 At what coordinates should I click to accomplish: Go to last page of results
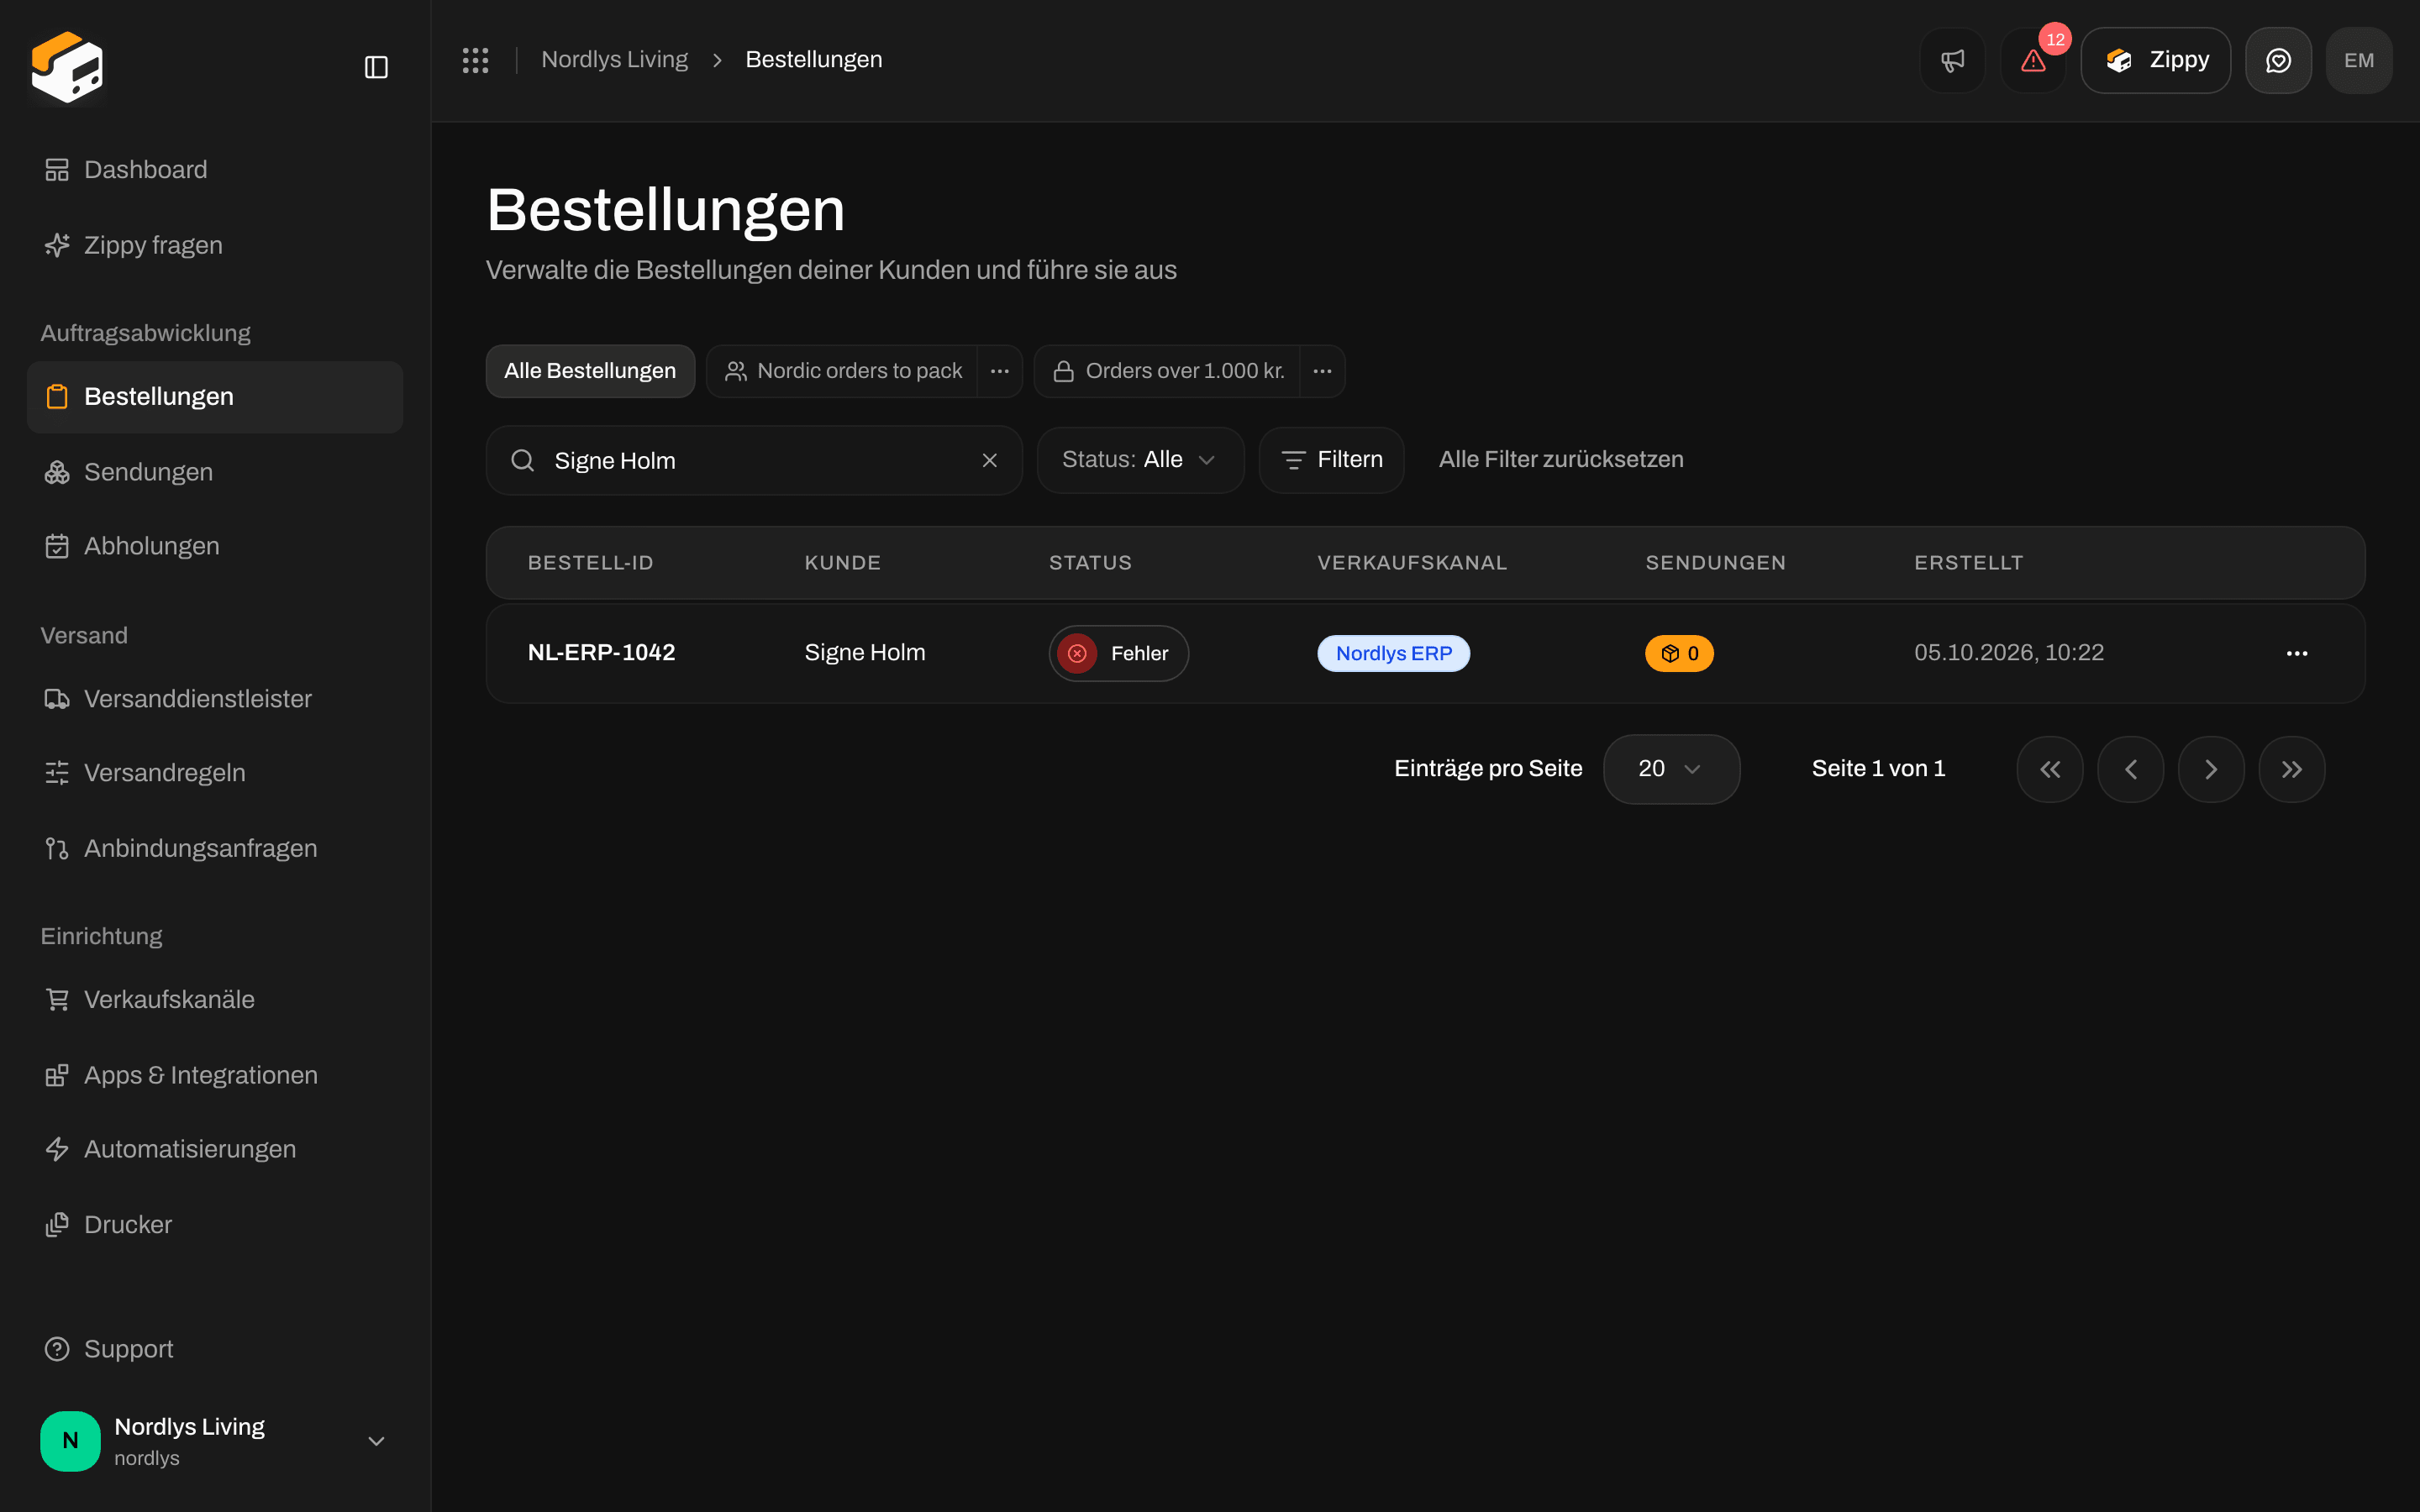tap(2292, 769)
